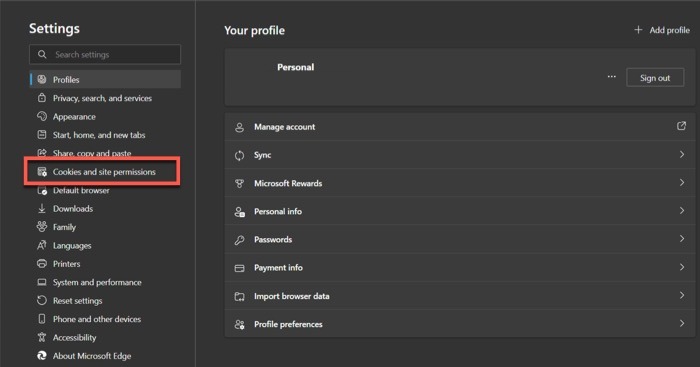This screenshot has width=700, height=367.
Task: Click the Sign out button
Action: pos(655,78)
